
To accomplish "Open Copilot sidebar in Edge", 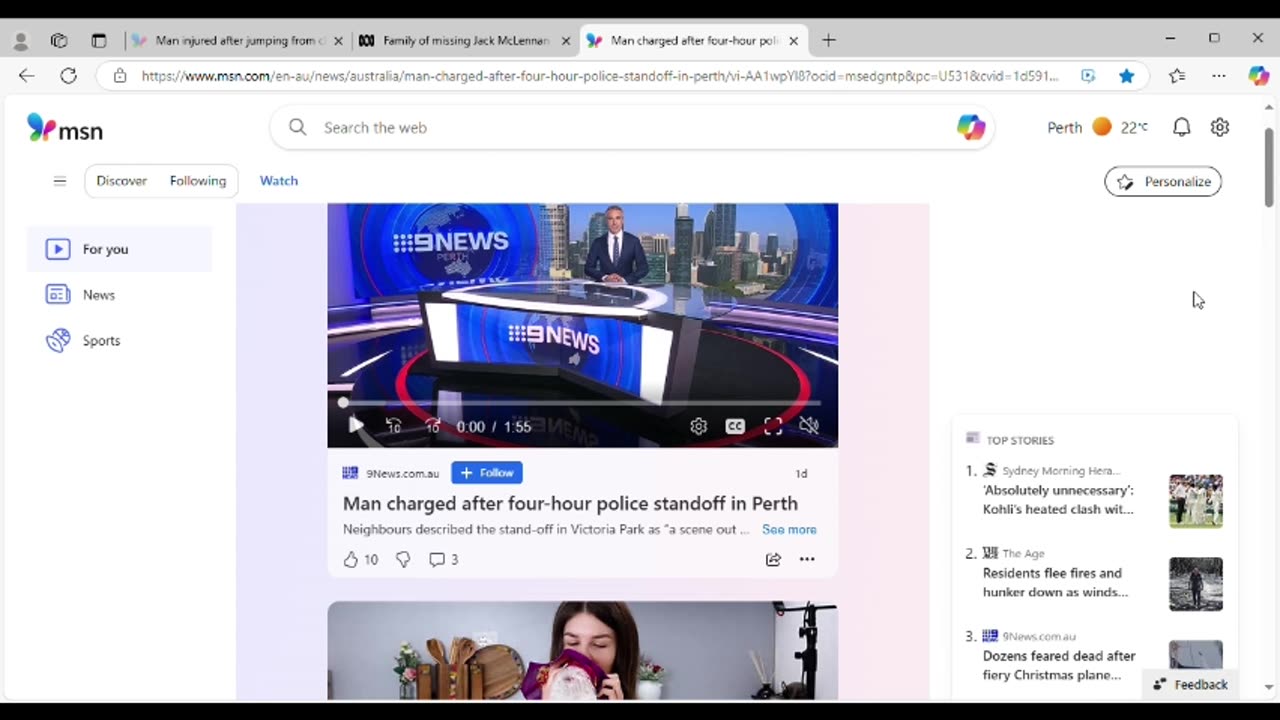I will pyautogui.click(x=1258, y=76).
